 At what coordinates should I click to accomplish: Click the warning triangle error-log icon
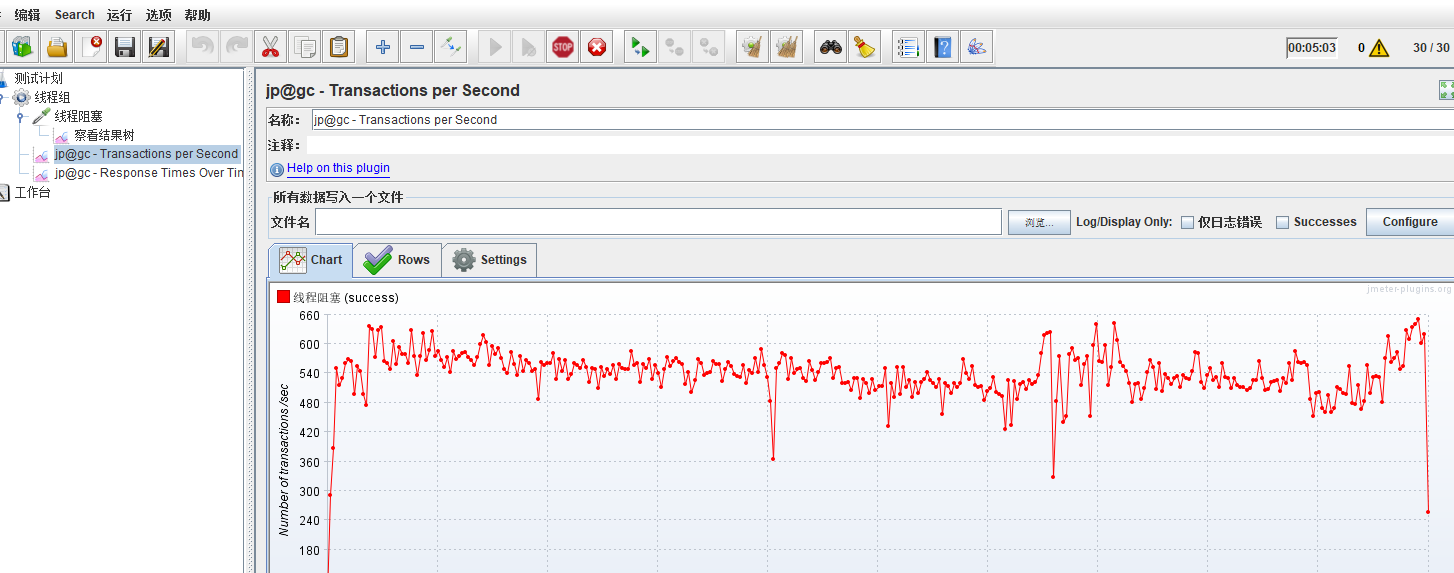(1379, 47)
